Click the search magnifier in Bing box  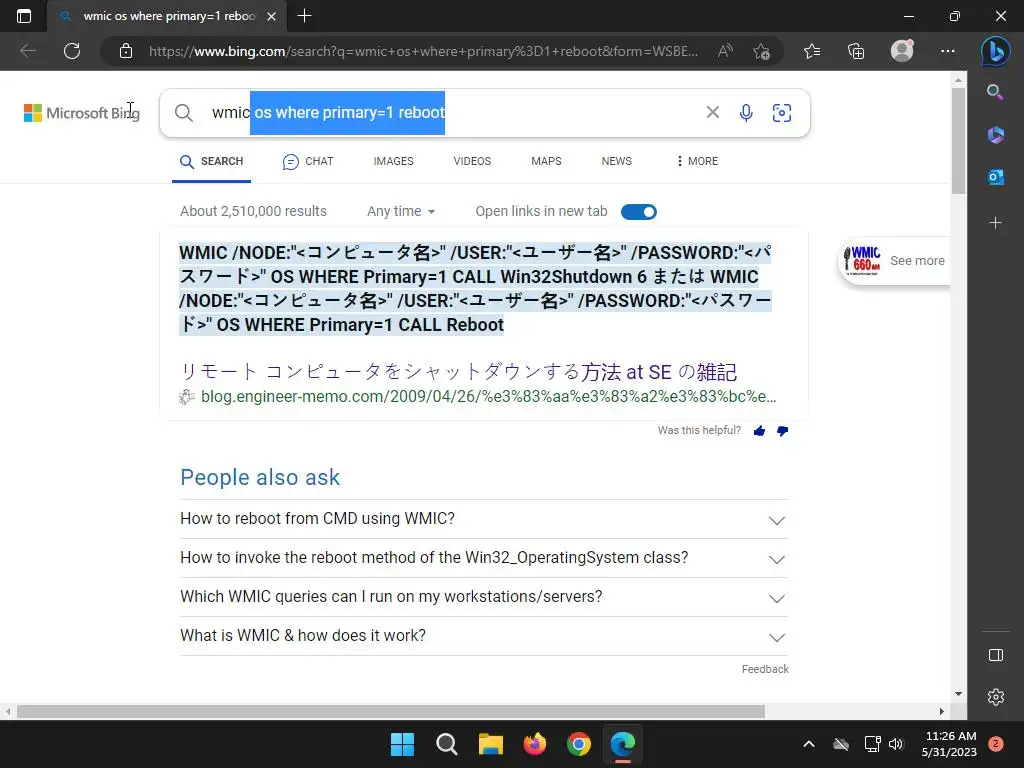click(184, 113)
